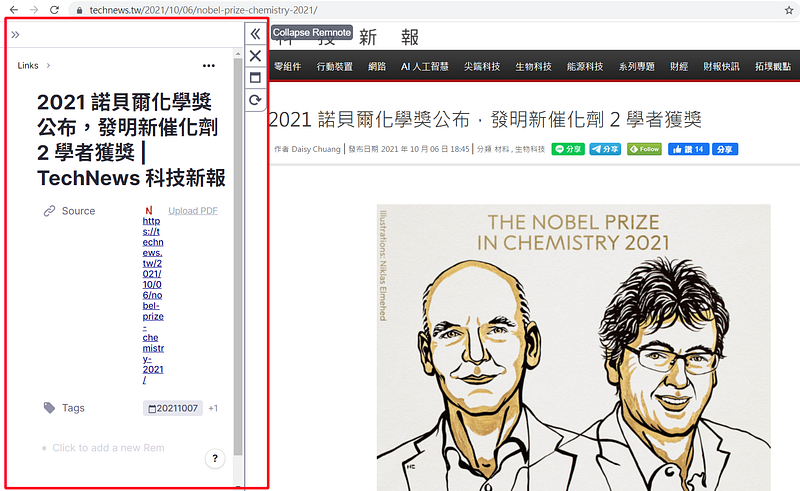Click the Nobel Prize in Chemistry 2021 illustration
This screenshot has width=800, height=491.
pos(573,347)
